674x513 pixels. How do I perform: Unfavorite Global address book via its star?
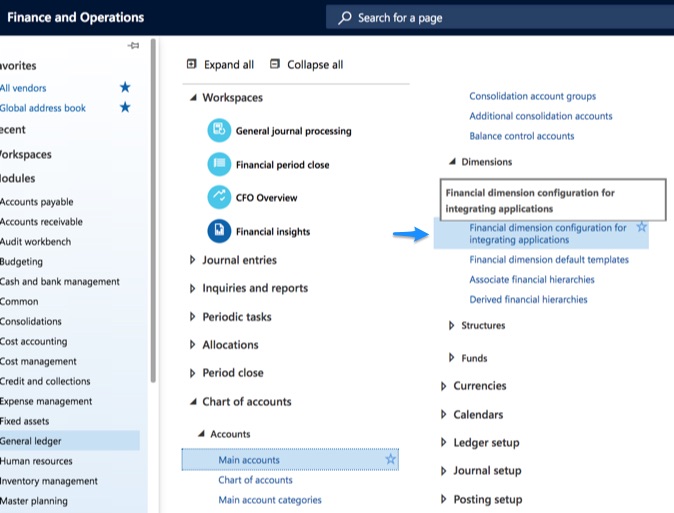(x=125, y=107)
